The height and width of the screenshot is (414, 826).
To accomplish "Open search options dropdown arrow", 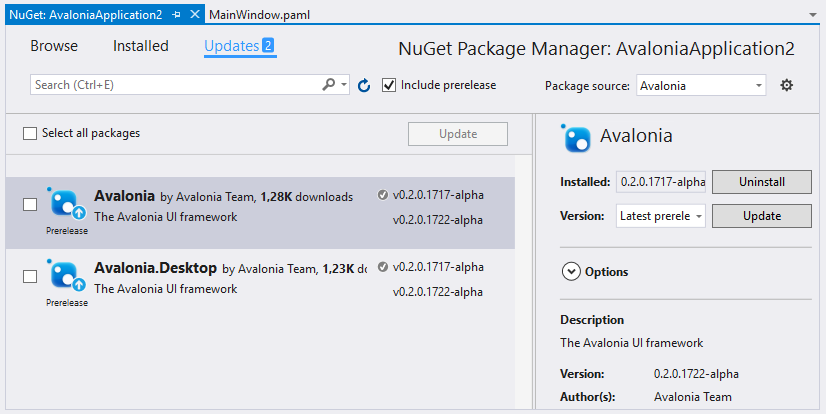I will [344, 85].
